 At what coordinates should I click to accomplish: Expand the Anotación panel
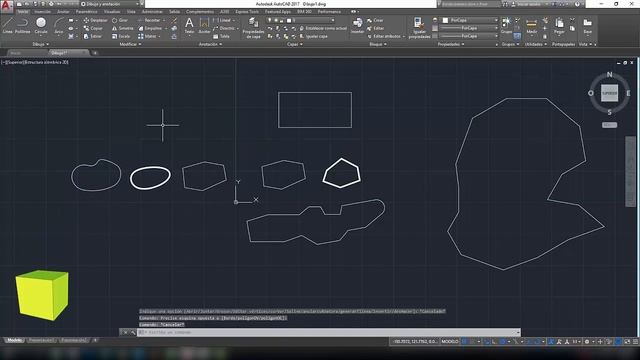[x=210, y=44]
